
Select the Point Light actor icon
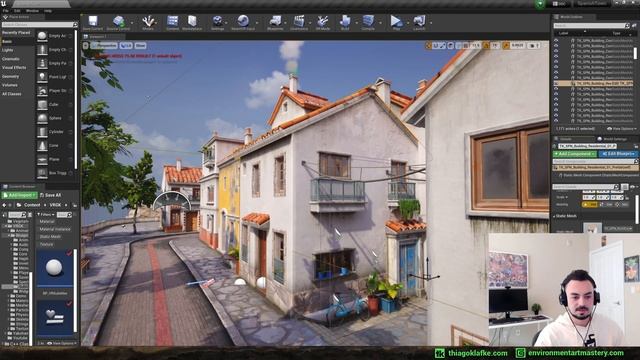tap(42, 77)
